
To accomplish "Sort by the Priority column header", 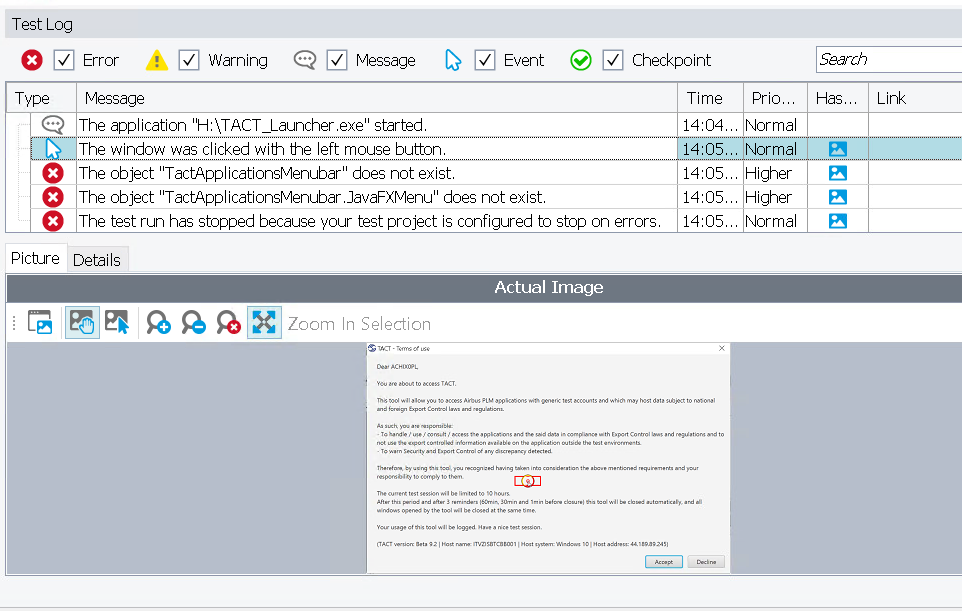I will (775, 98).
